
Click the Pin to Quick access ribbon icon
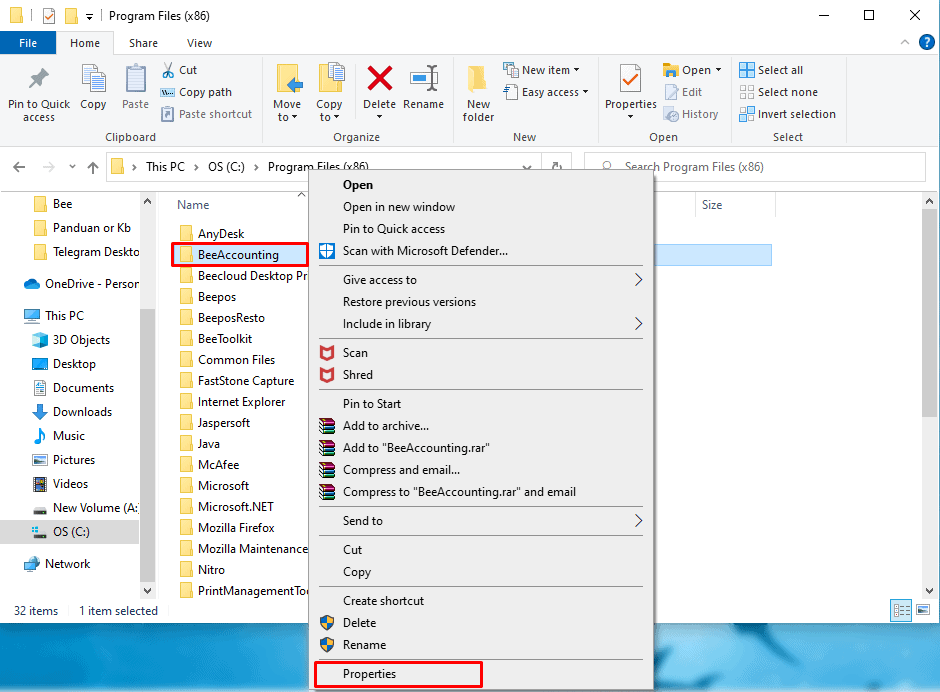pyautogui.click(x=39, y=79)
